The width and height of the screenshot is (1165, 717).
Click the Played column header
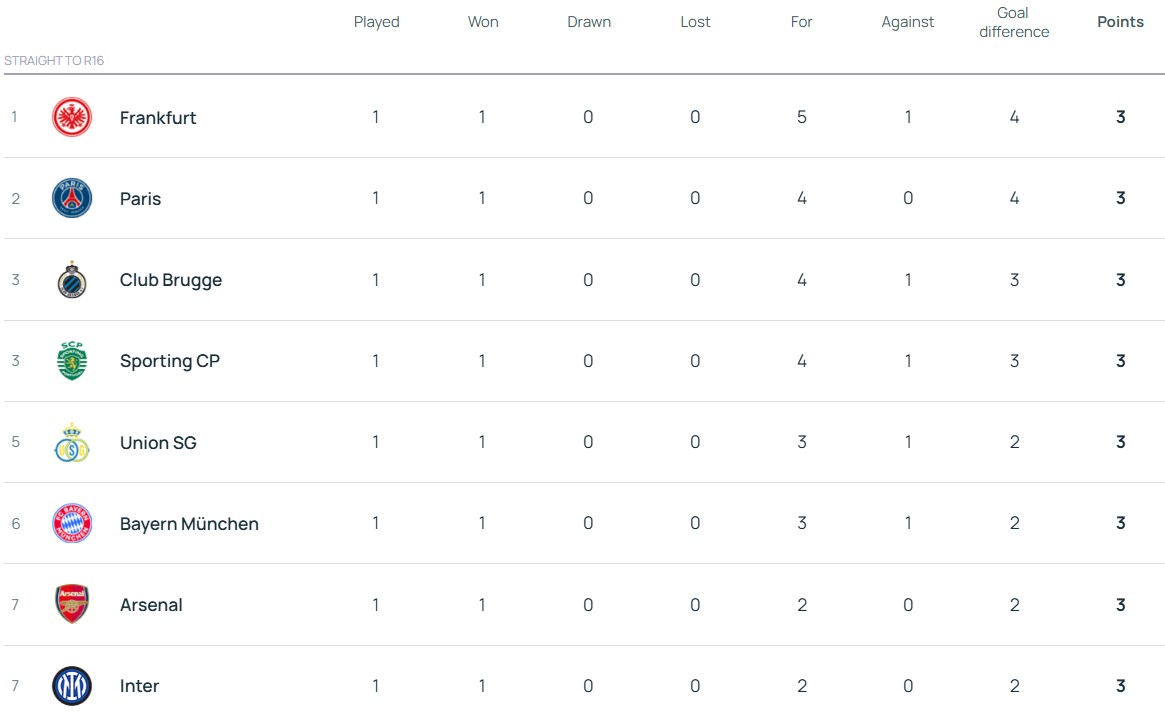point(376,22)
